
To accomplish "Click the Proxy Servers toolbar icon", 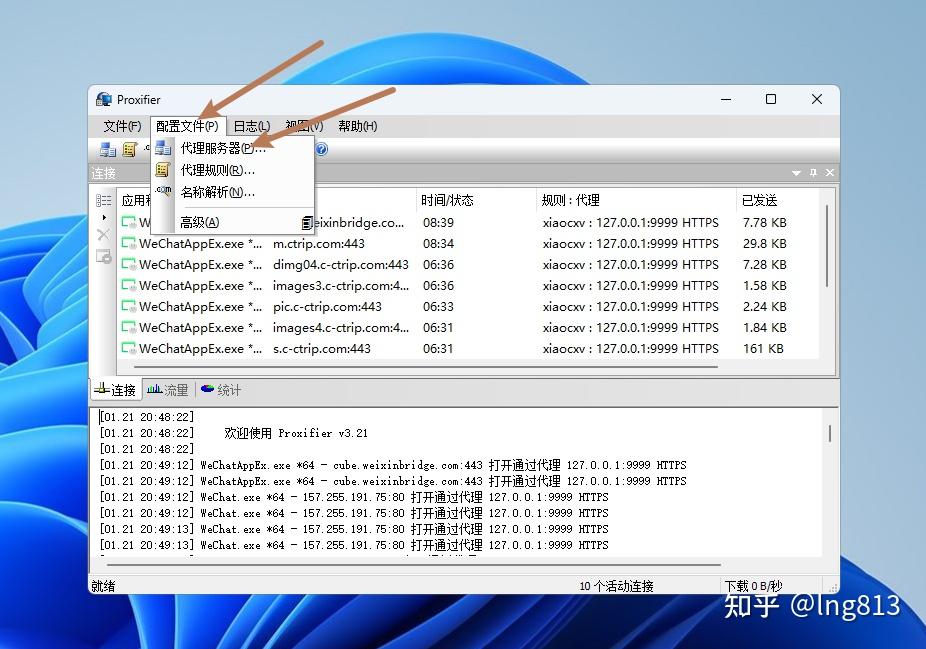I will pos(107,150).
